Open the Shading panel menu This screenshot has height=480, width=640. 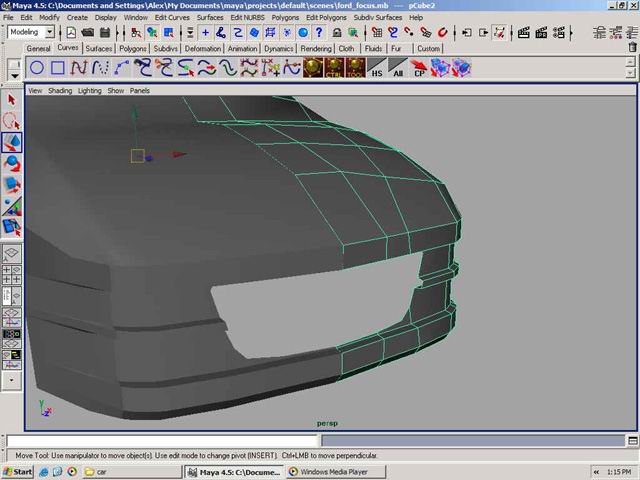(60, 90)
